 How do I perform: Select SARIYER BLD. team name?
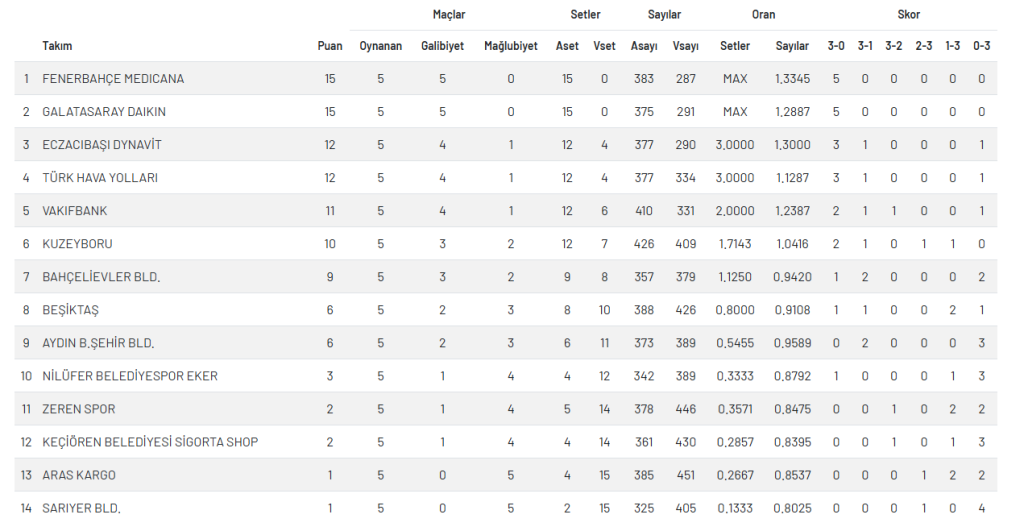coord(82,508)
